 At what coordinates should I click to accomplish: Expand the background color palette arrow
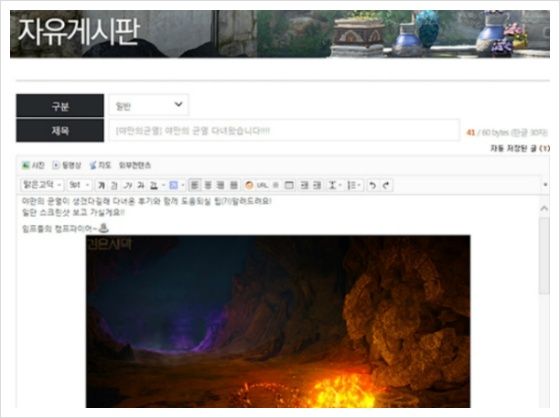tap(183, 185)
